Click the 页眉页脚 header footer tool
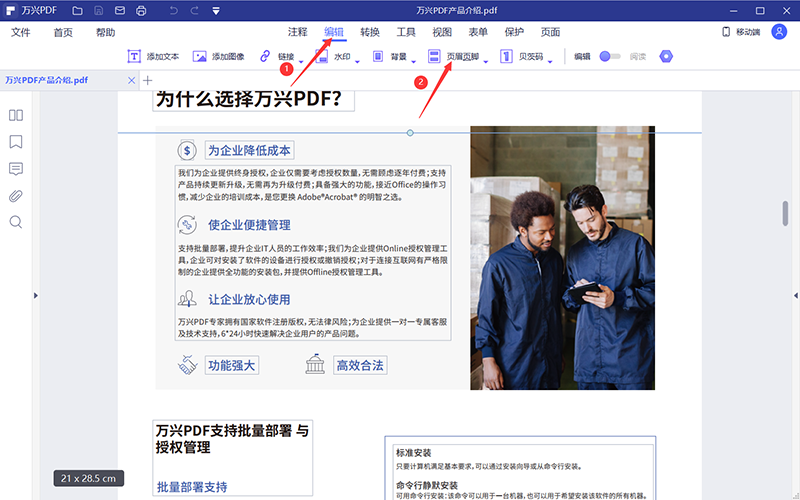This screenshot has height=500, width=800. [x=454, y=56]
